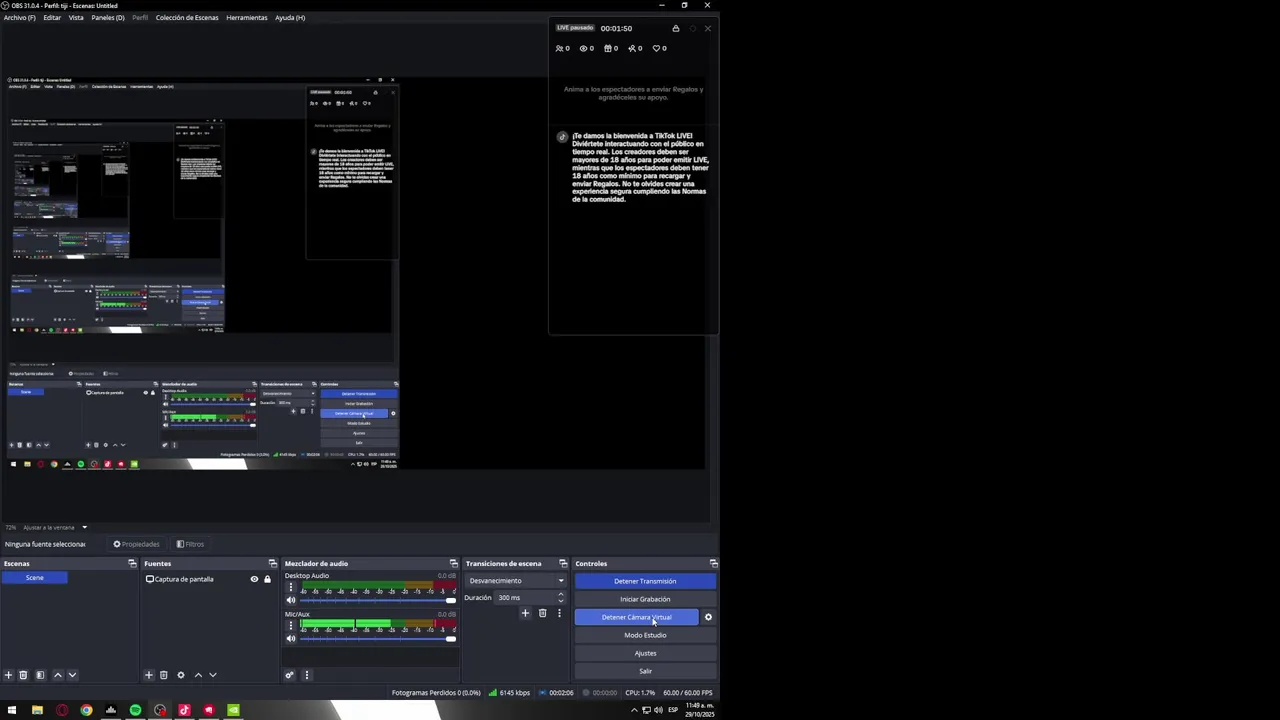Open audio mixer menu dots at the panel bottom
This screenshot has height=720, width=1280.
coord(307,675)
